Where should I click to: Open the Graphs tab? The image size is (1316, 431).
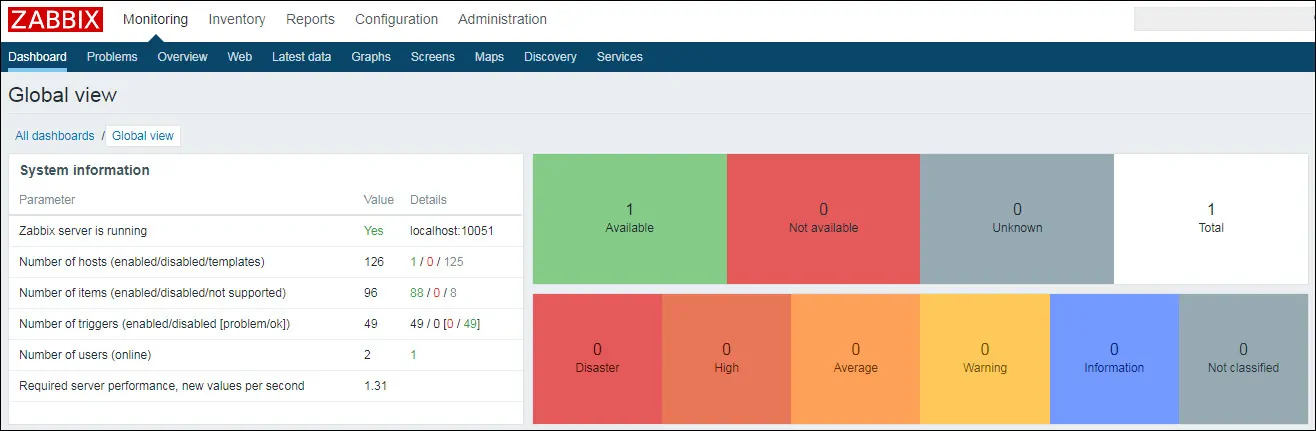(x=371, y=57)
